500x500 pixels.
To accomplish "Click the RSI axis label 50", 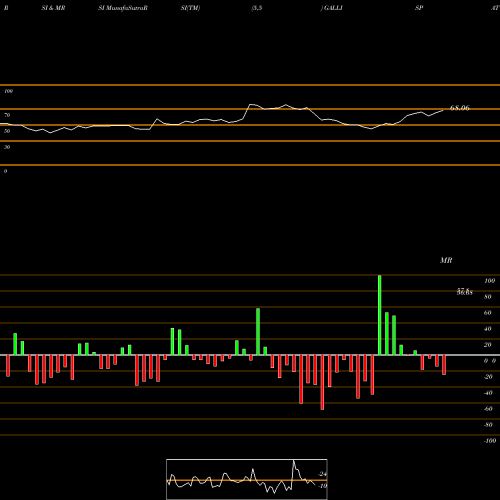I will (7, 131).
